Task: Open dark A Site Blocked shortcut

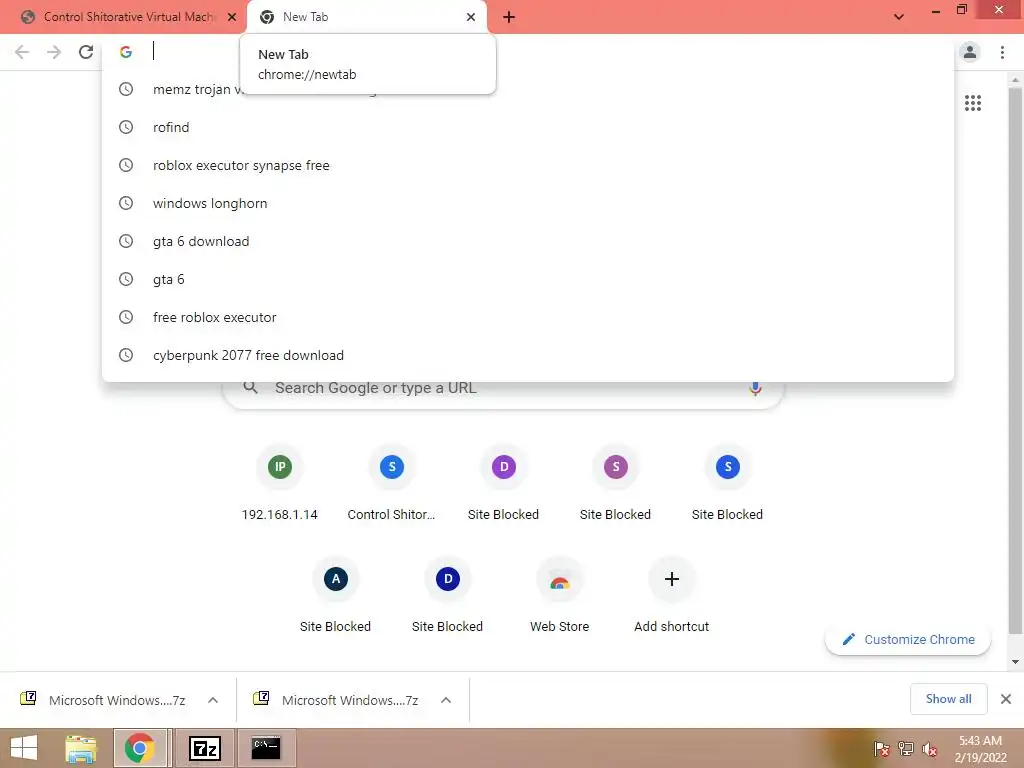Action: [x=336, y=595]
